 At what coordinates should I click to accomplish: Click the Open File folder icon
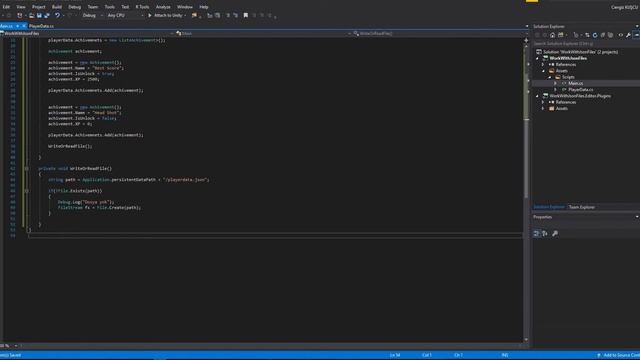pos(31,16)
